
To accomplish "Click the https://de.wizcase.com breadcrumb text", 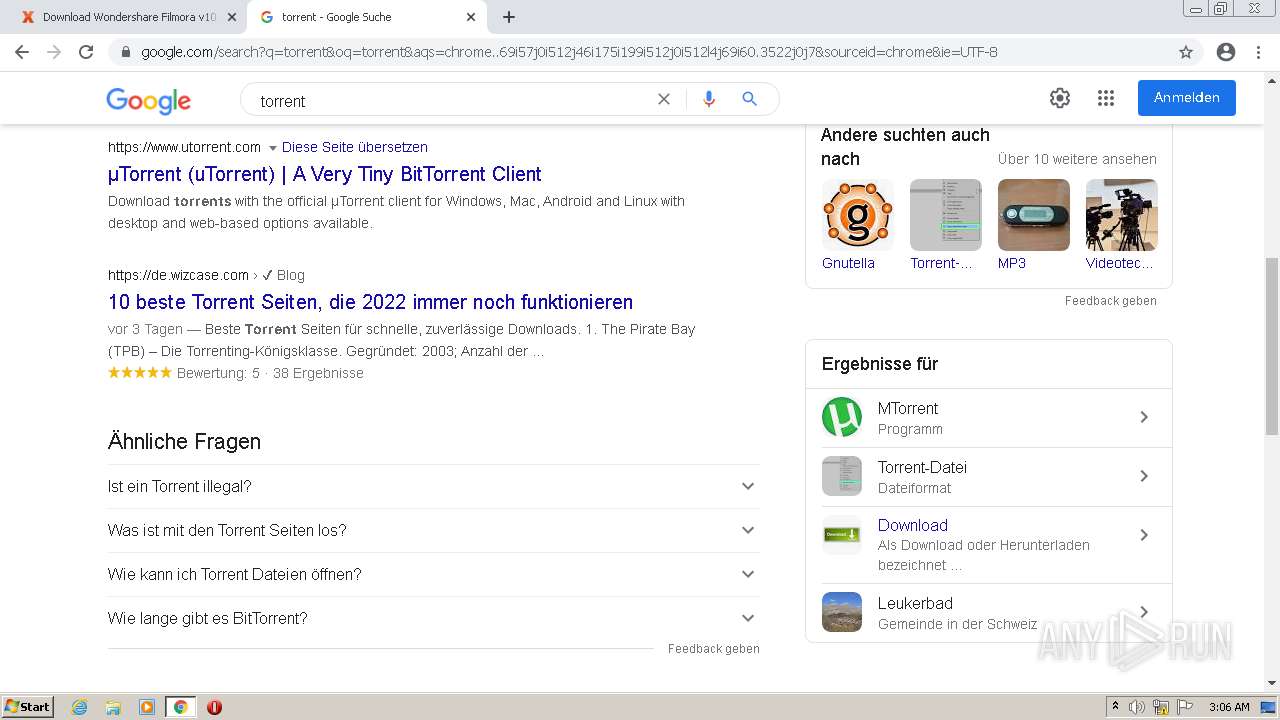I will coord(179,275).
